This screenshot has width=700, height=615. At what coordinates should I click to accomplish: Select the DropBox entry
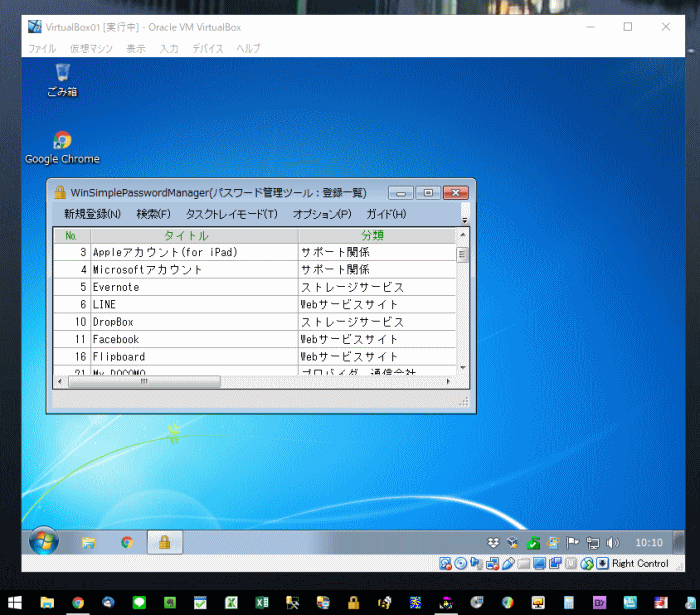click(x=254, y=322)
